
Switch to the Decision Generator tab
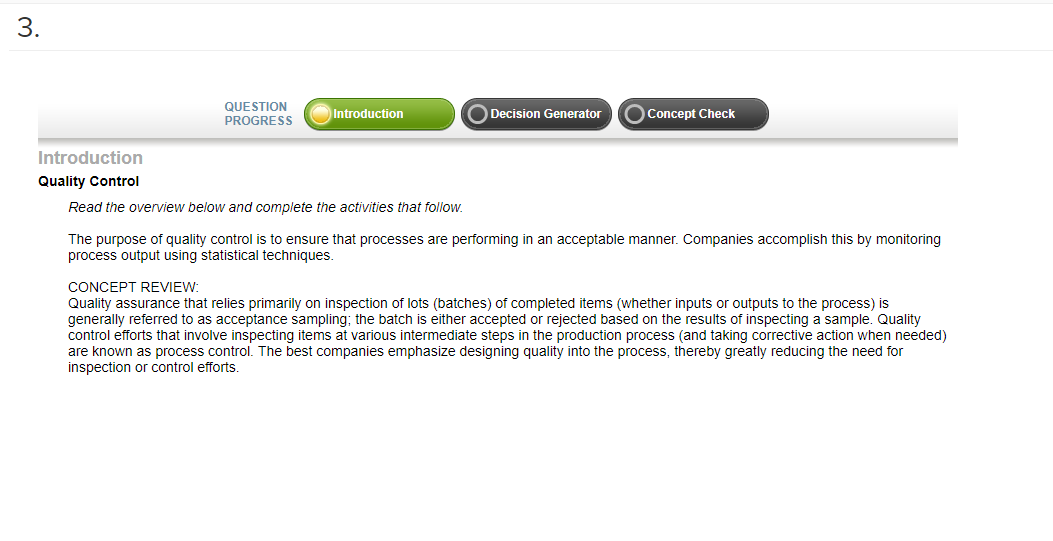536,114
